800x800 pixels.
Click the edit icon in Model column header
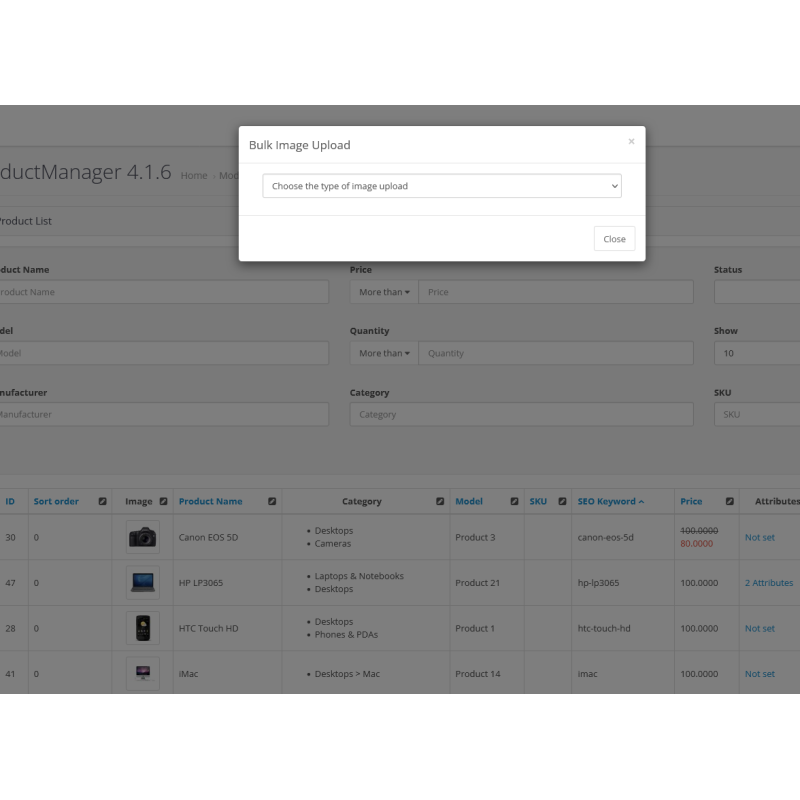coord(514,502)
